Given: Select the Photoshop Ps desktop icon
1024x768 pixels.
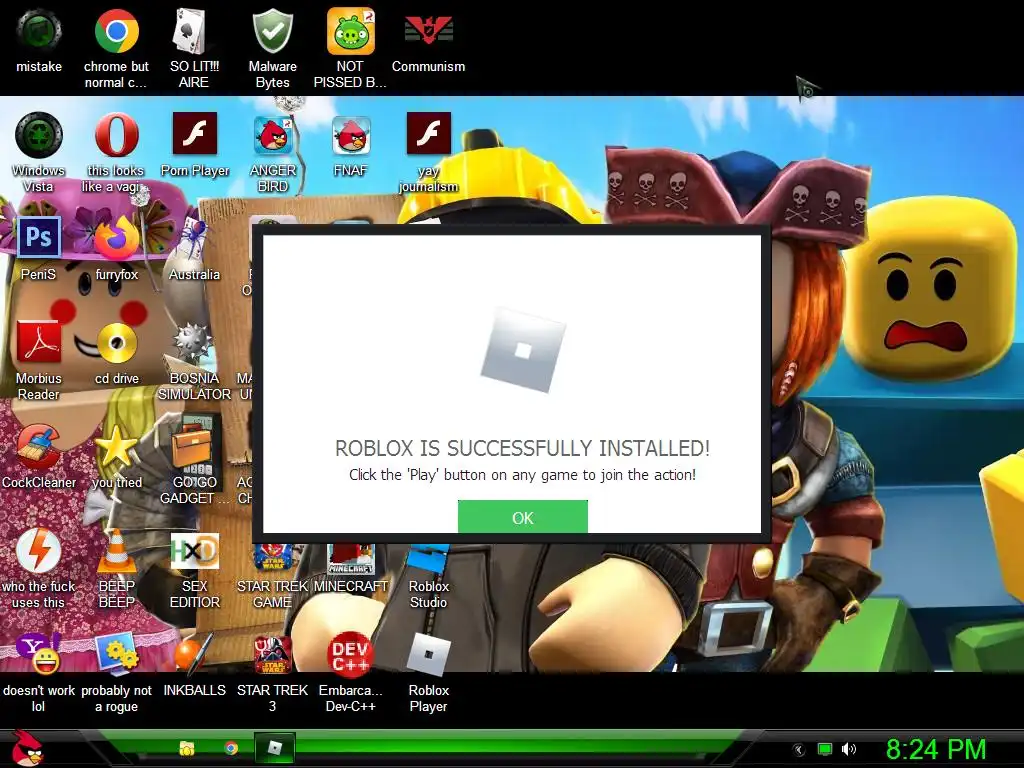Looking at the screenshot, I should point(39,248).
